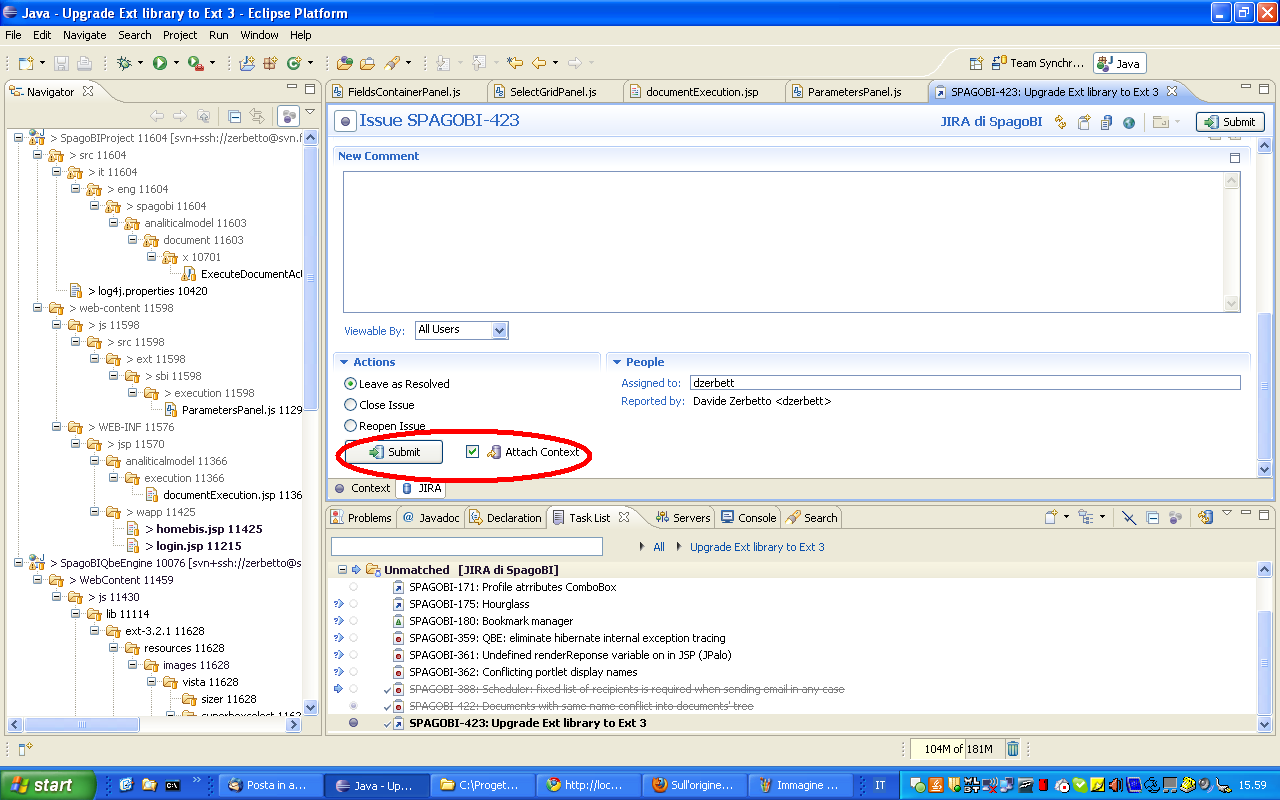Click the New Java Class icon
Viewport: 1280px width, 800px height.
(294, 63)
